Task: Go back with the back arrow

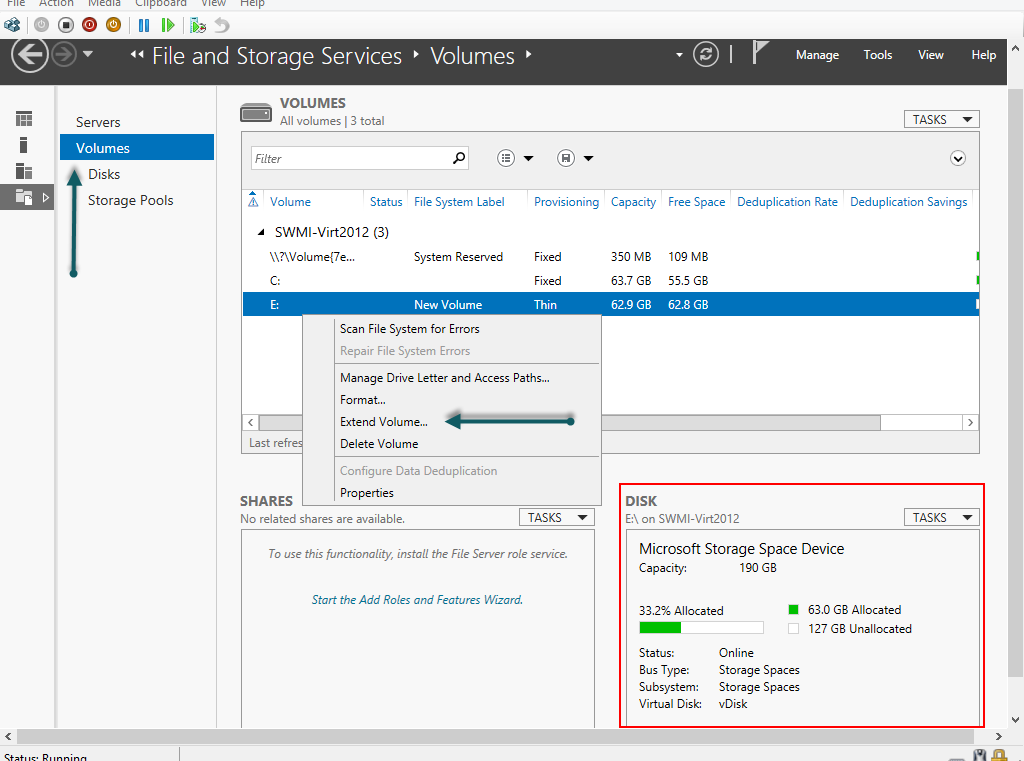Action: click(x=29, y=55)
